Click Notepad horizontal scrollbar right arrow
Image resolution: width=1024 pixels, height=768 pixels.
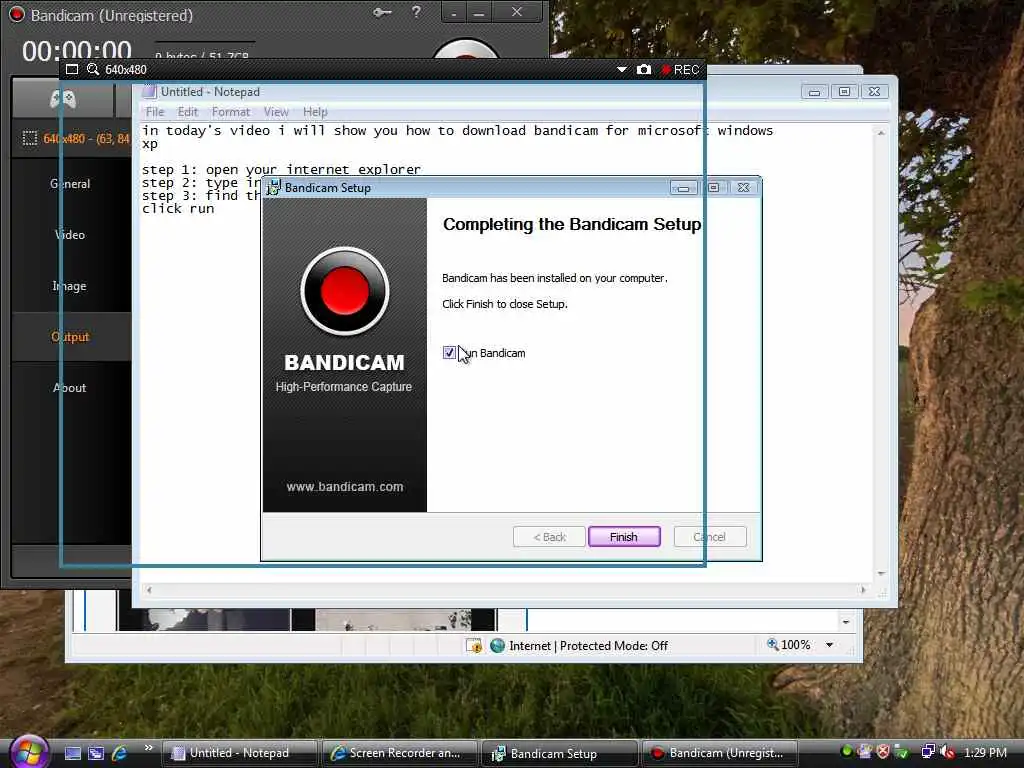pos(863,590)
